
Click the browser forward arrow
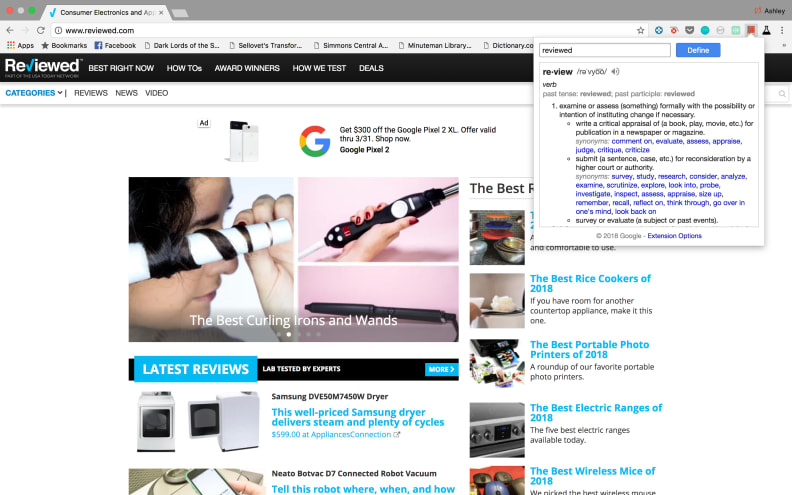[25, 30]
